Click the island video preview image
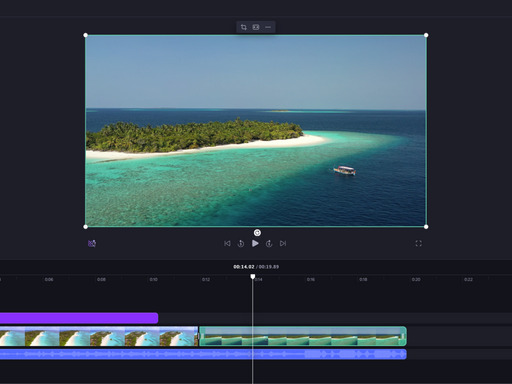 pyautogui.click(x=256, y=131)
